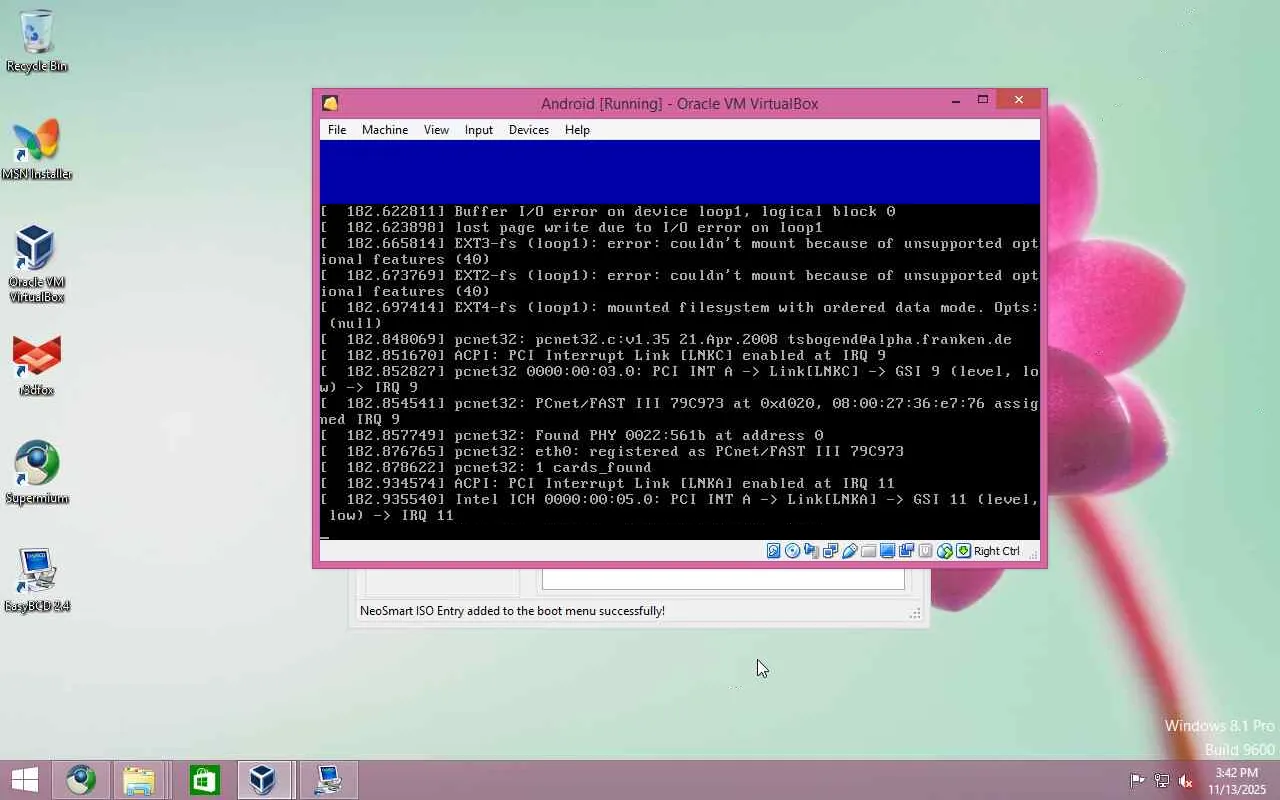Open the Recycle Bin desktop icon
1280x800 pixels.
coord(37,41)
